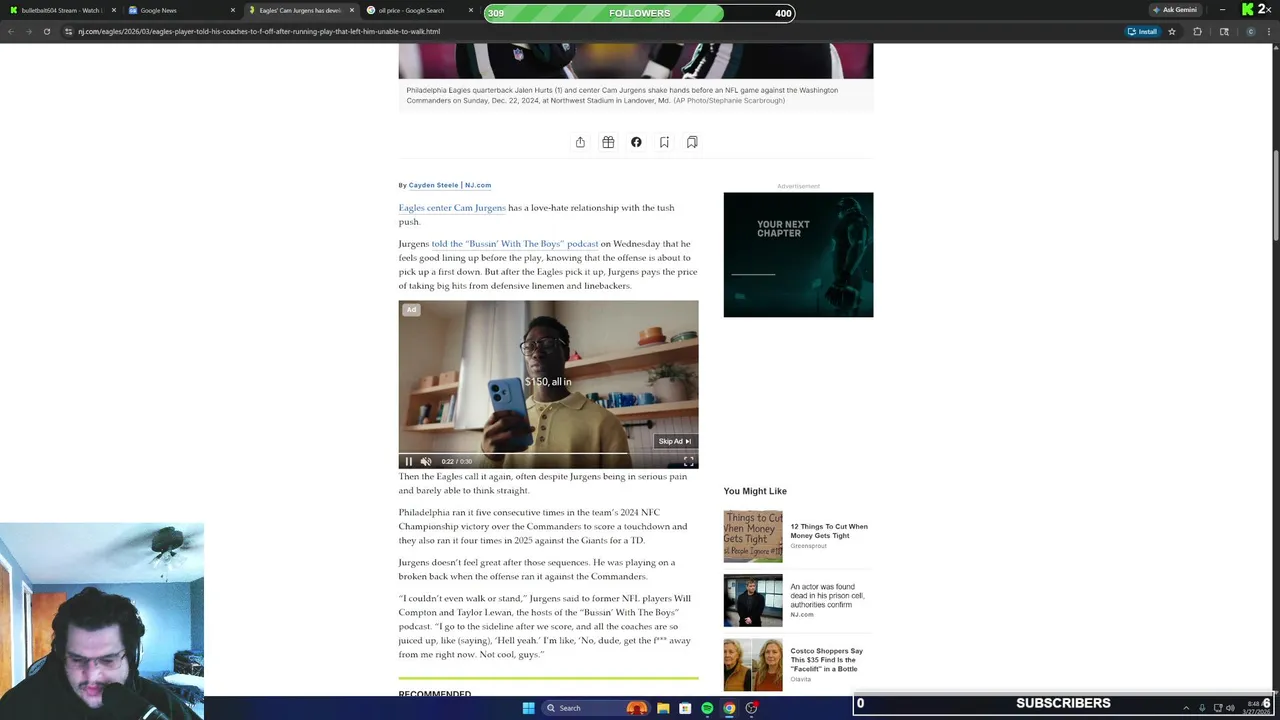Open the Eagles center Cam Jurgens link

(x=452, y=208)
